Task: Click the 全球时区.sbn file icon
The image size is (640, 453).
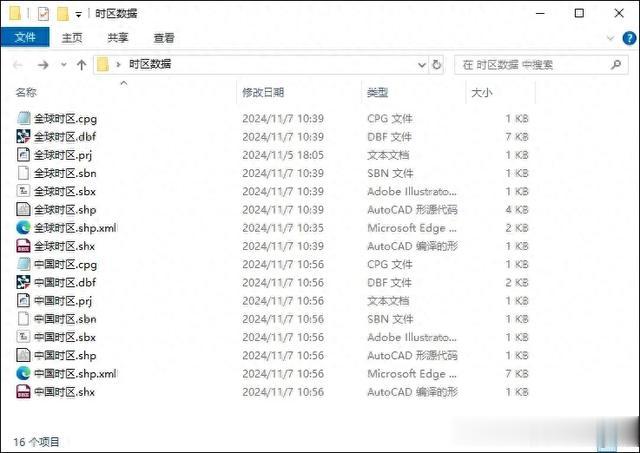Action: coord(23,173)
